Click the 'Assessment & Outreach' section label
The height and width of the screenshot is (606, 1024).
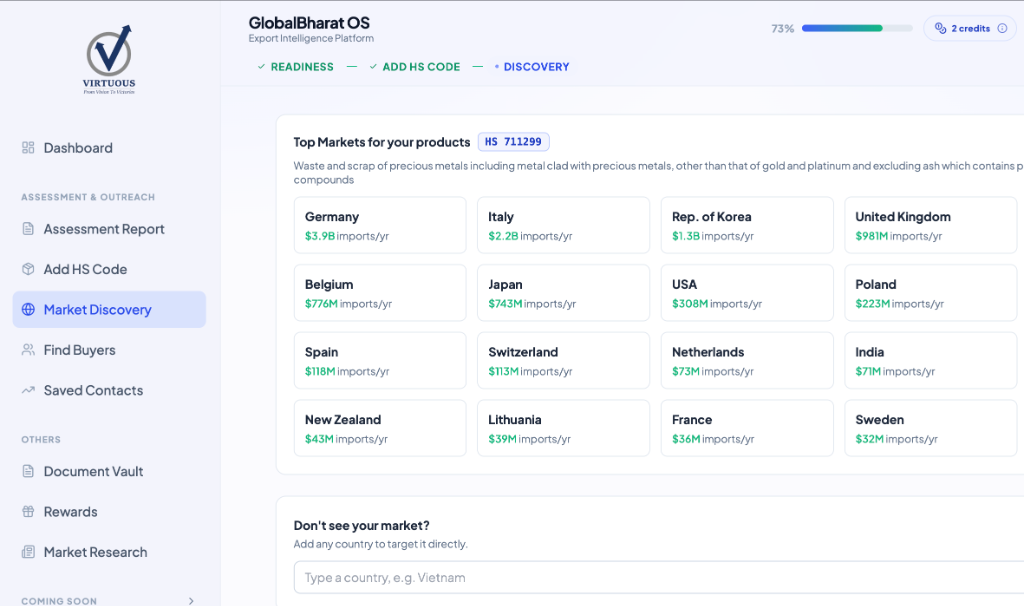(88, 197)
